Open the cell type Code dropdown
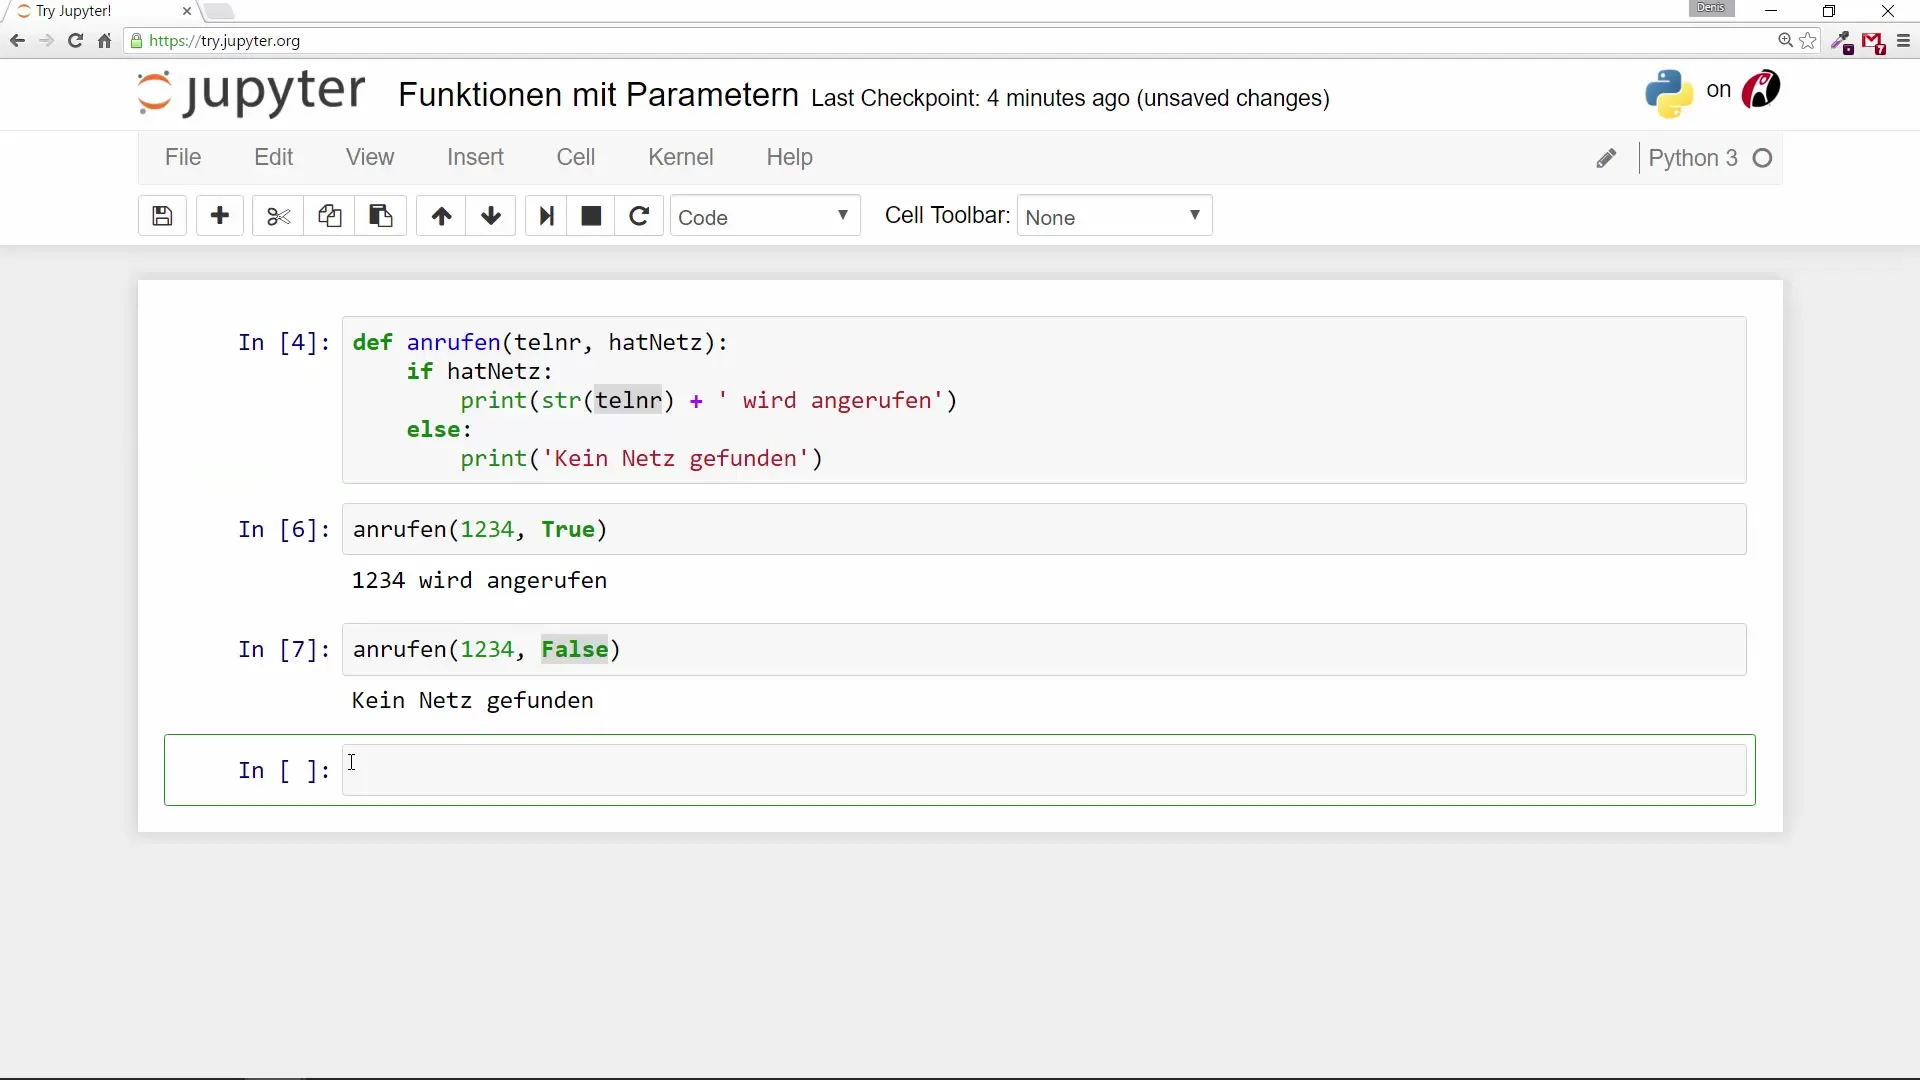The width and height of the screenshot is (1920, 1080). click(x=765, y=216)
